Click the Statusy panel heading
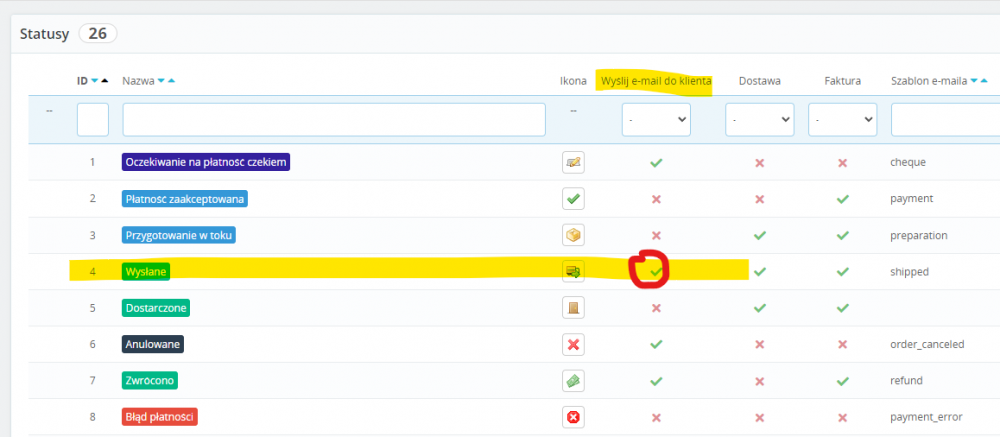The height and width of the screenshot is (437, 1000). click(44, 34)
